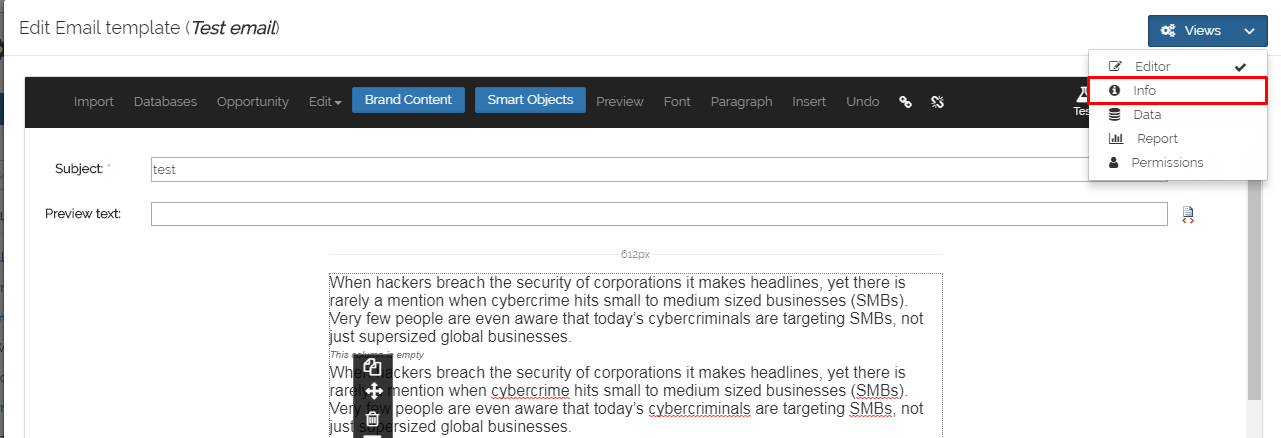
Task: Delete the block with trash icon
Action: pyautogui.click(x=372, y=418)
